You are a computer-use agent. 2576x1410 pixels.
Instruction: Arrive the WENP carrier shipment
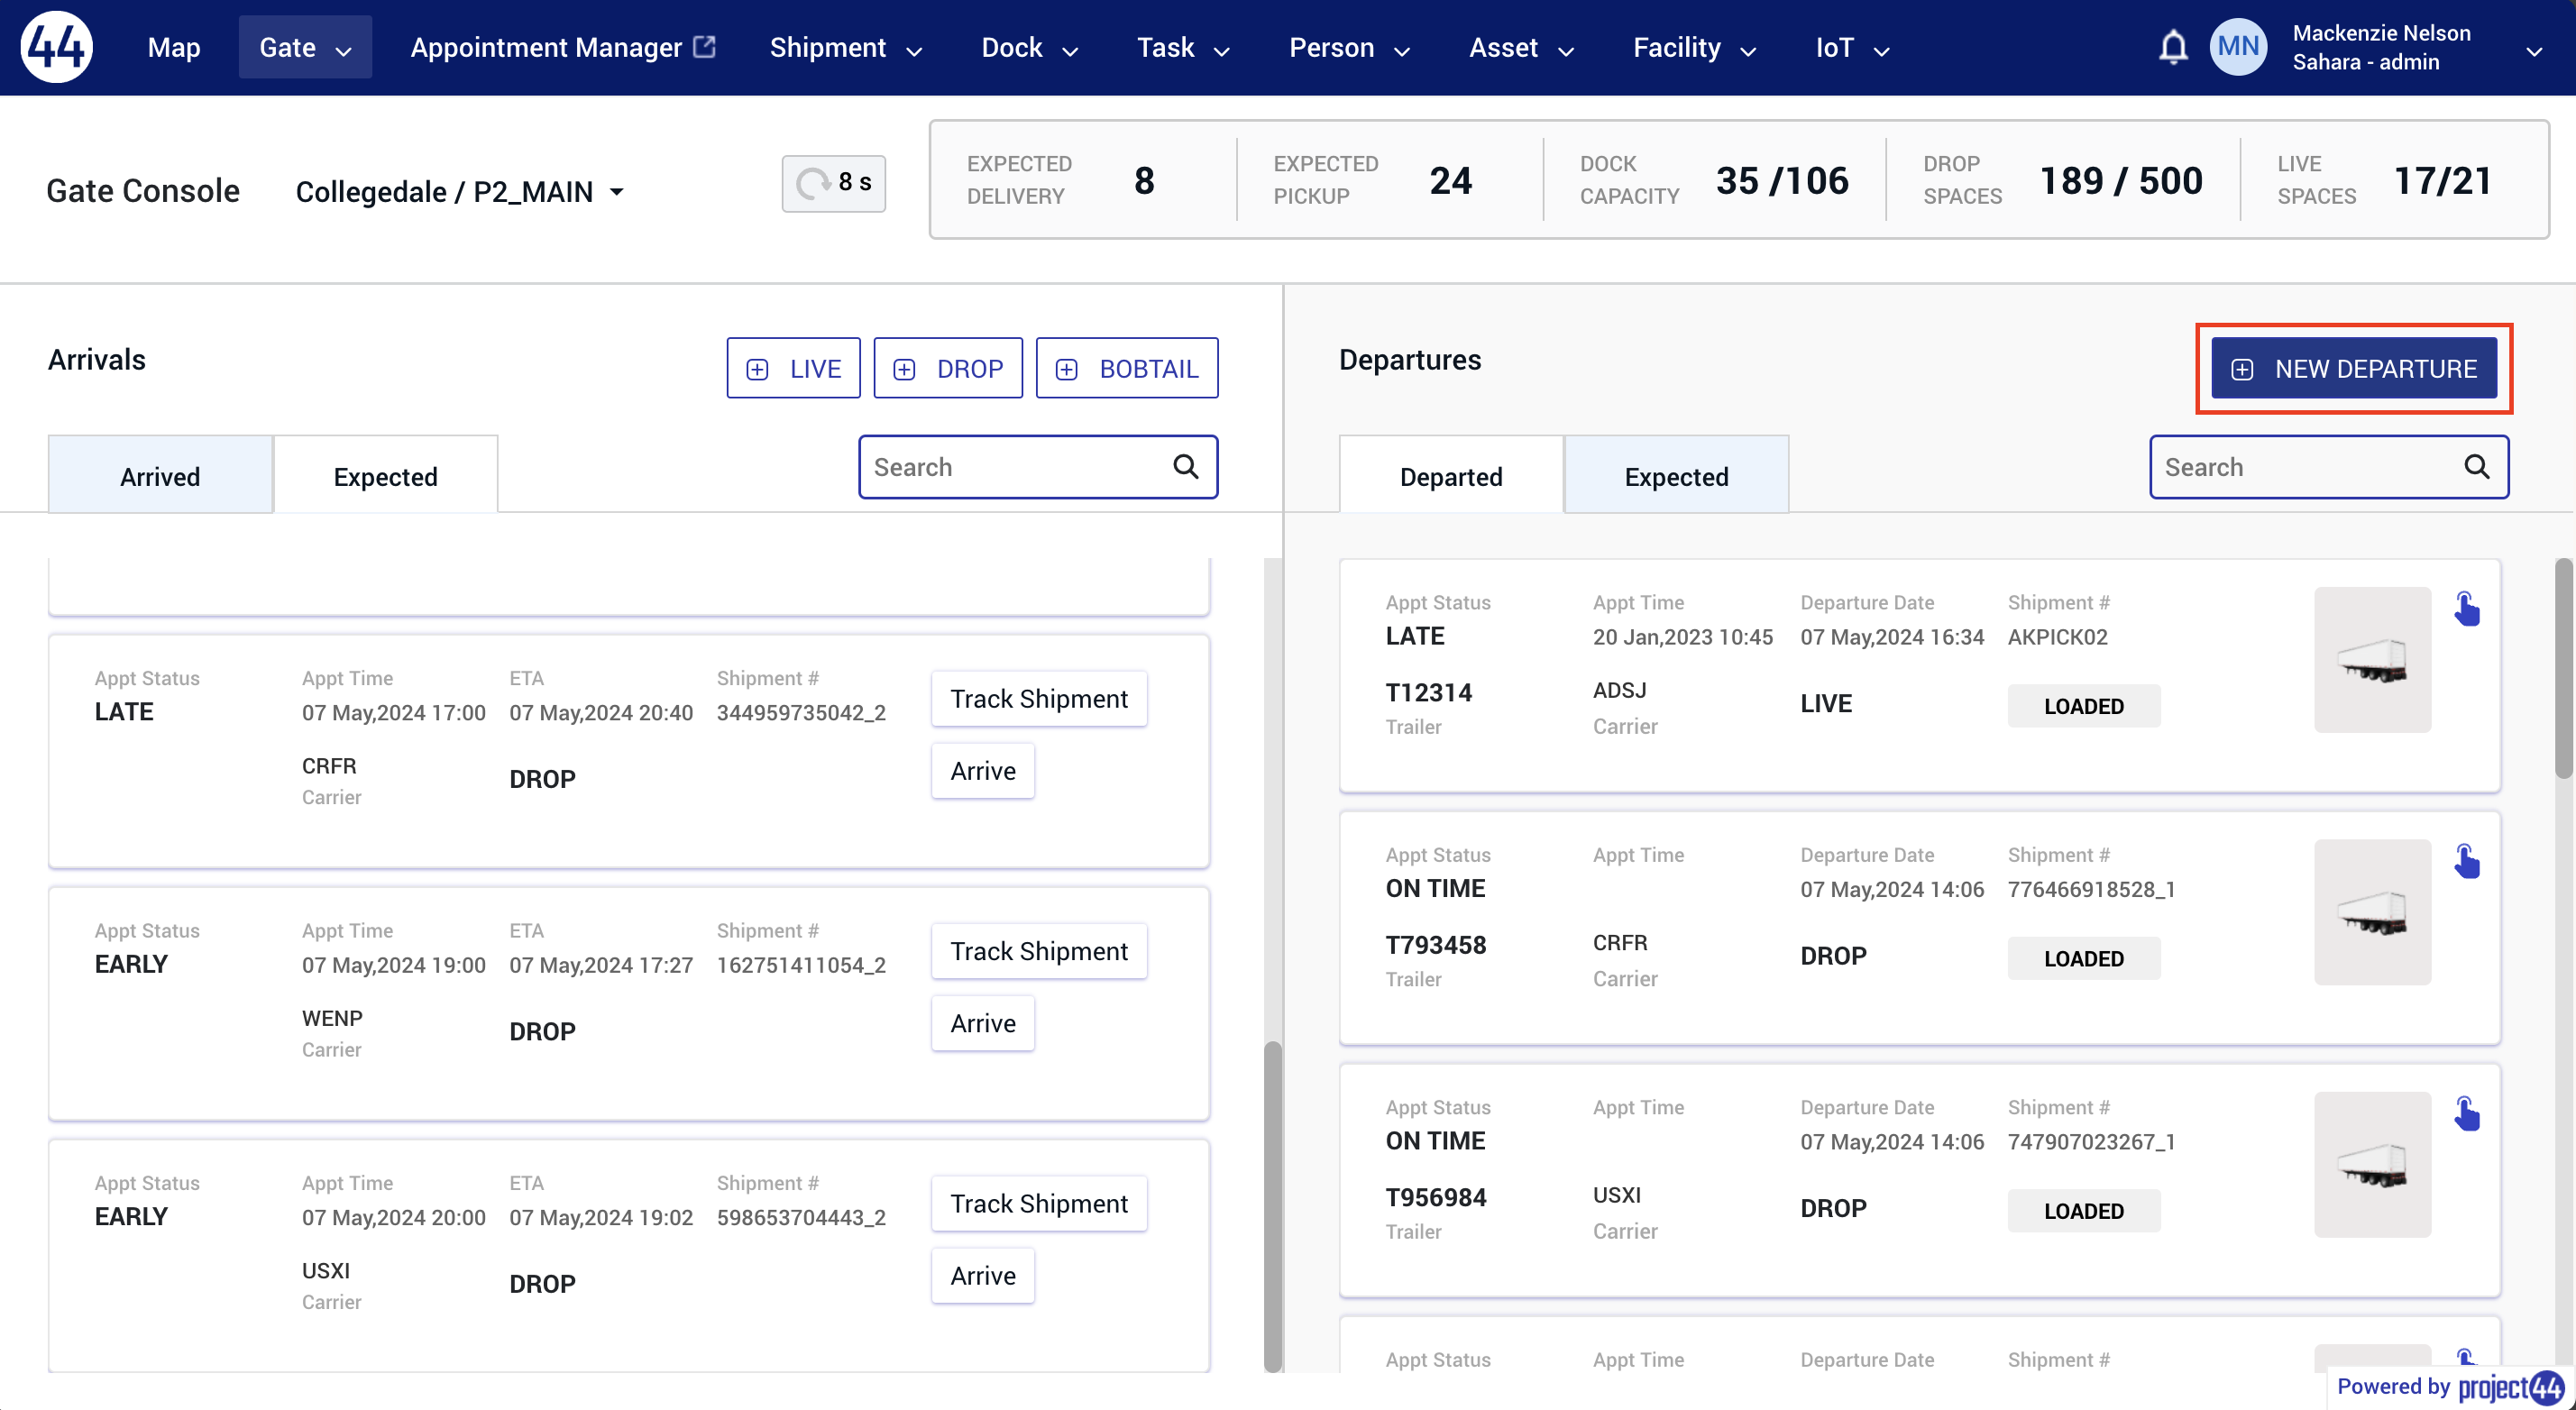tap(983, 1022)
